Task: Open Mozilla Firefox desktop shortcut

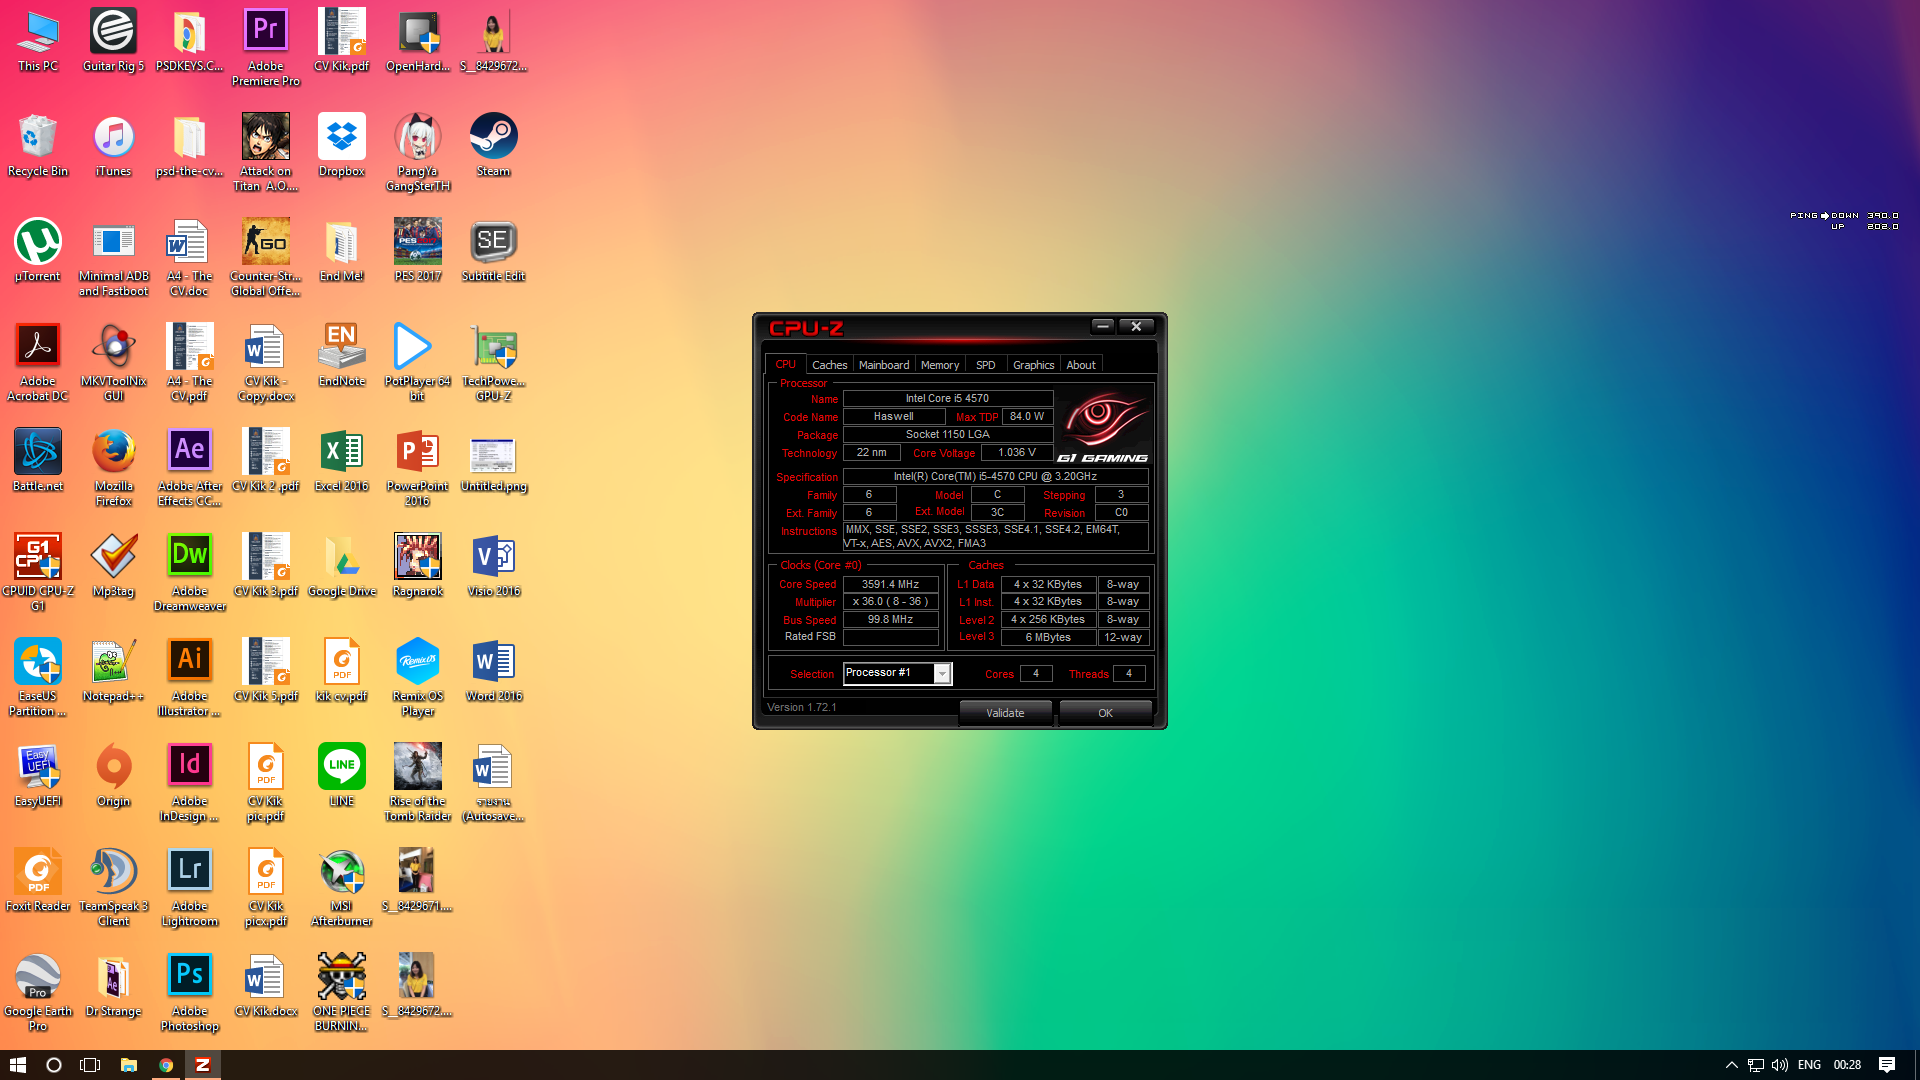Action: pos(113,452)
